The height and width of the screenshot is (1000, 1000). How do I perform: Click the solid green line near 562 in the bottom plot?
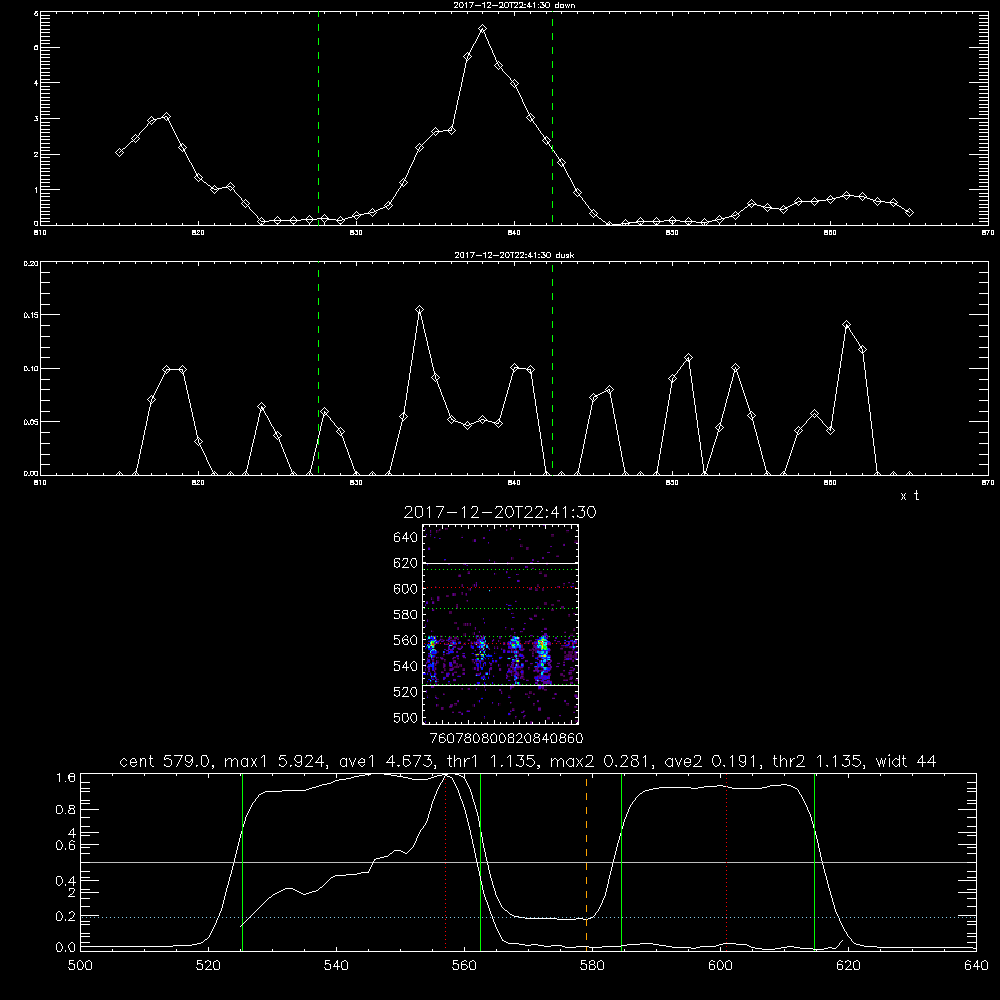pos(480,861)
